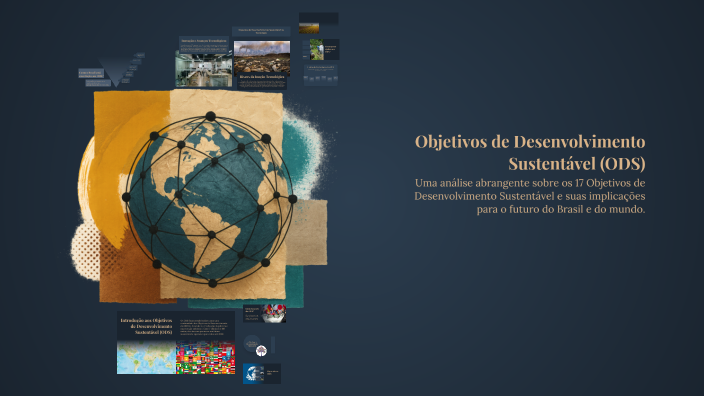Viewport: 704px width, 396px height.
Task: Open the slide with flags circle photo
Action: pyautogui.click(x=264, y=313)
